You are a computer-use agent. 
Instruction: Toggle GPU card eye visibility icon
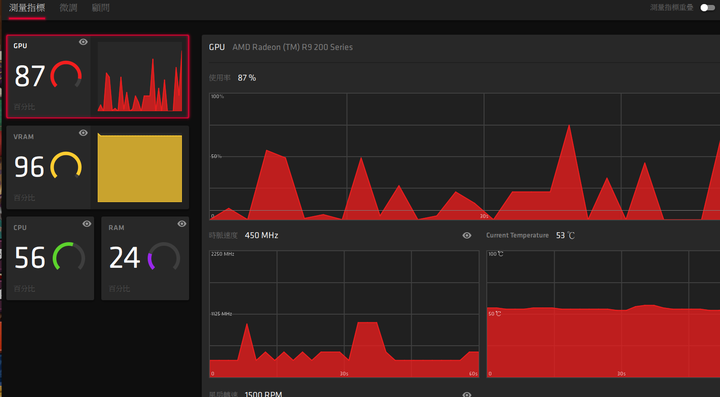(x=83, y=42)
